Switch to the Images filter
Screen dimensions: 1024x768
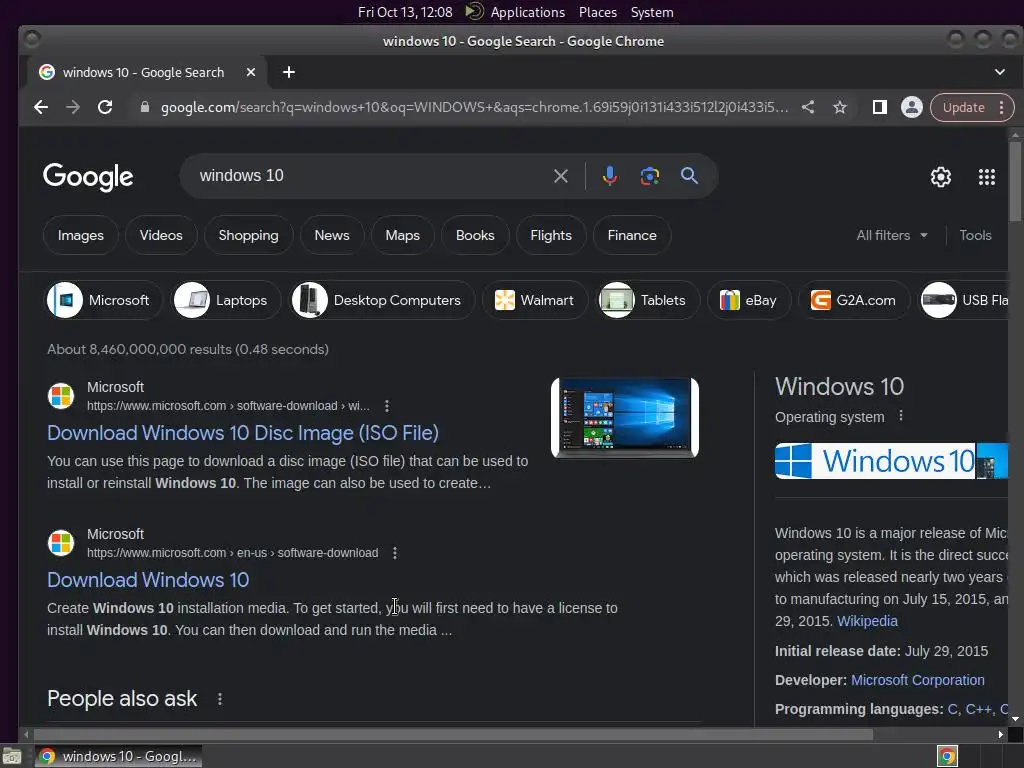click(x=80, y=235)
